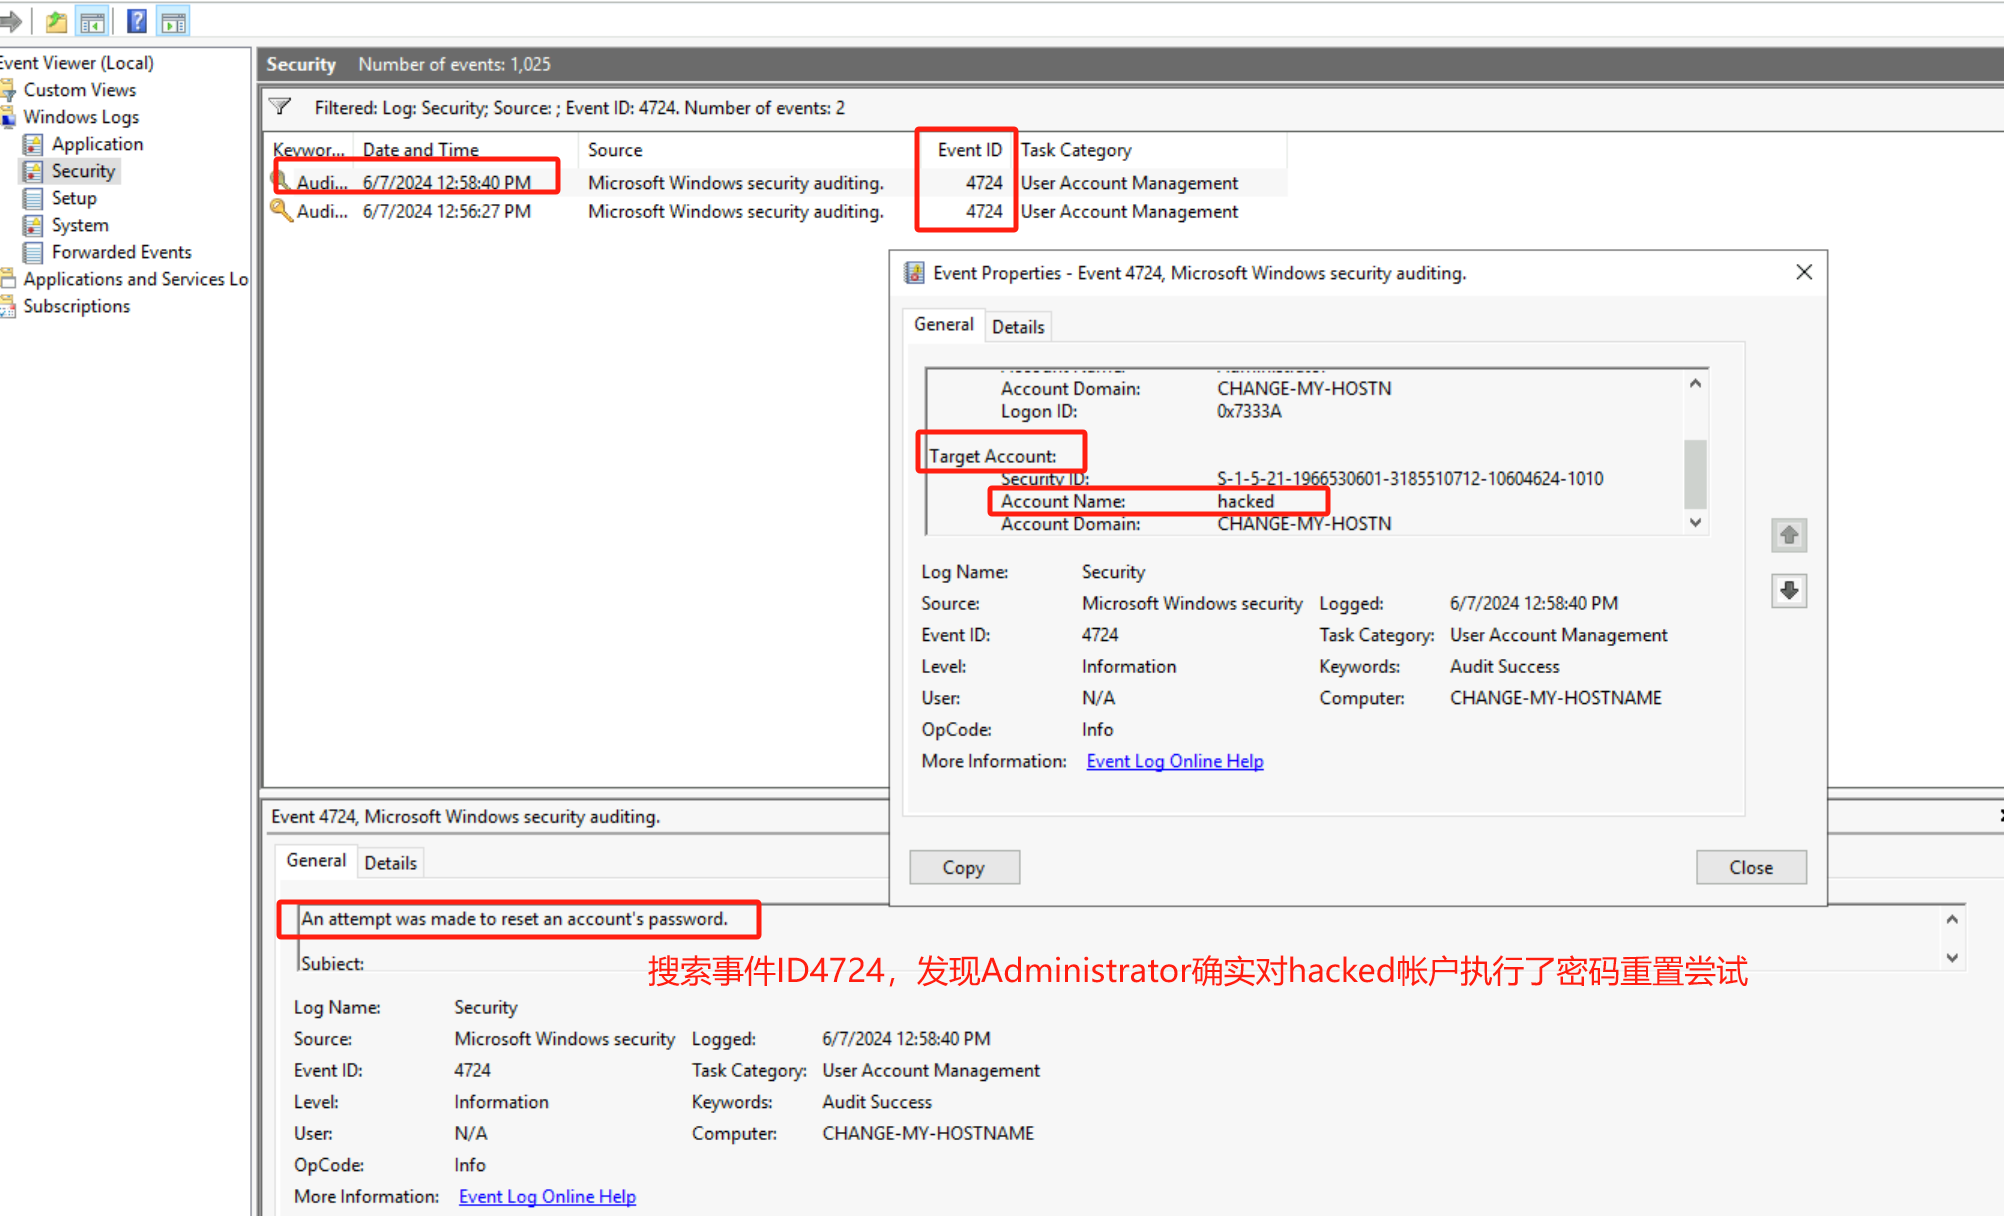This screenshot has height=1216, width=2004.
Task: Select the Forwarded Events log
Action: 121,252
